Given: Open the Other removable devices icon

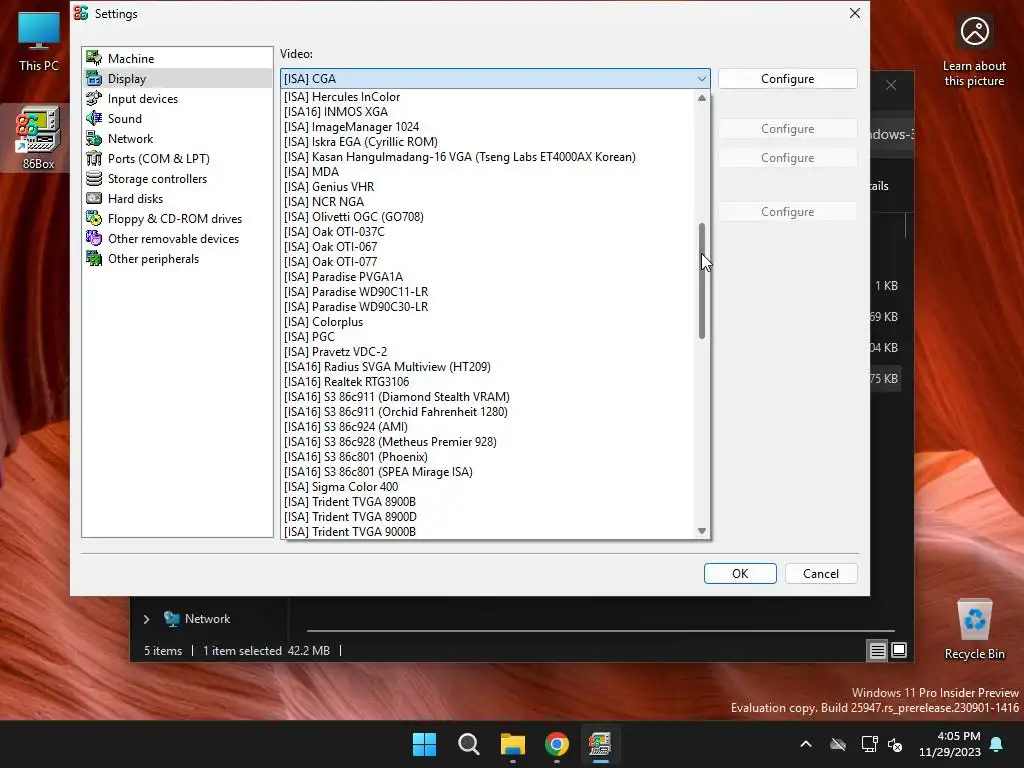Looking at the screenshot, I should click(x=94, y=238).
